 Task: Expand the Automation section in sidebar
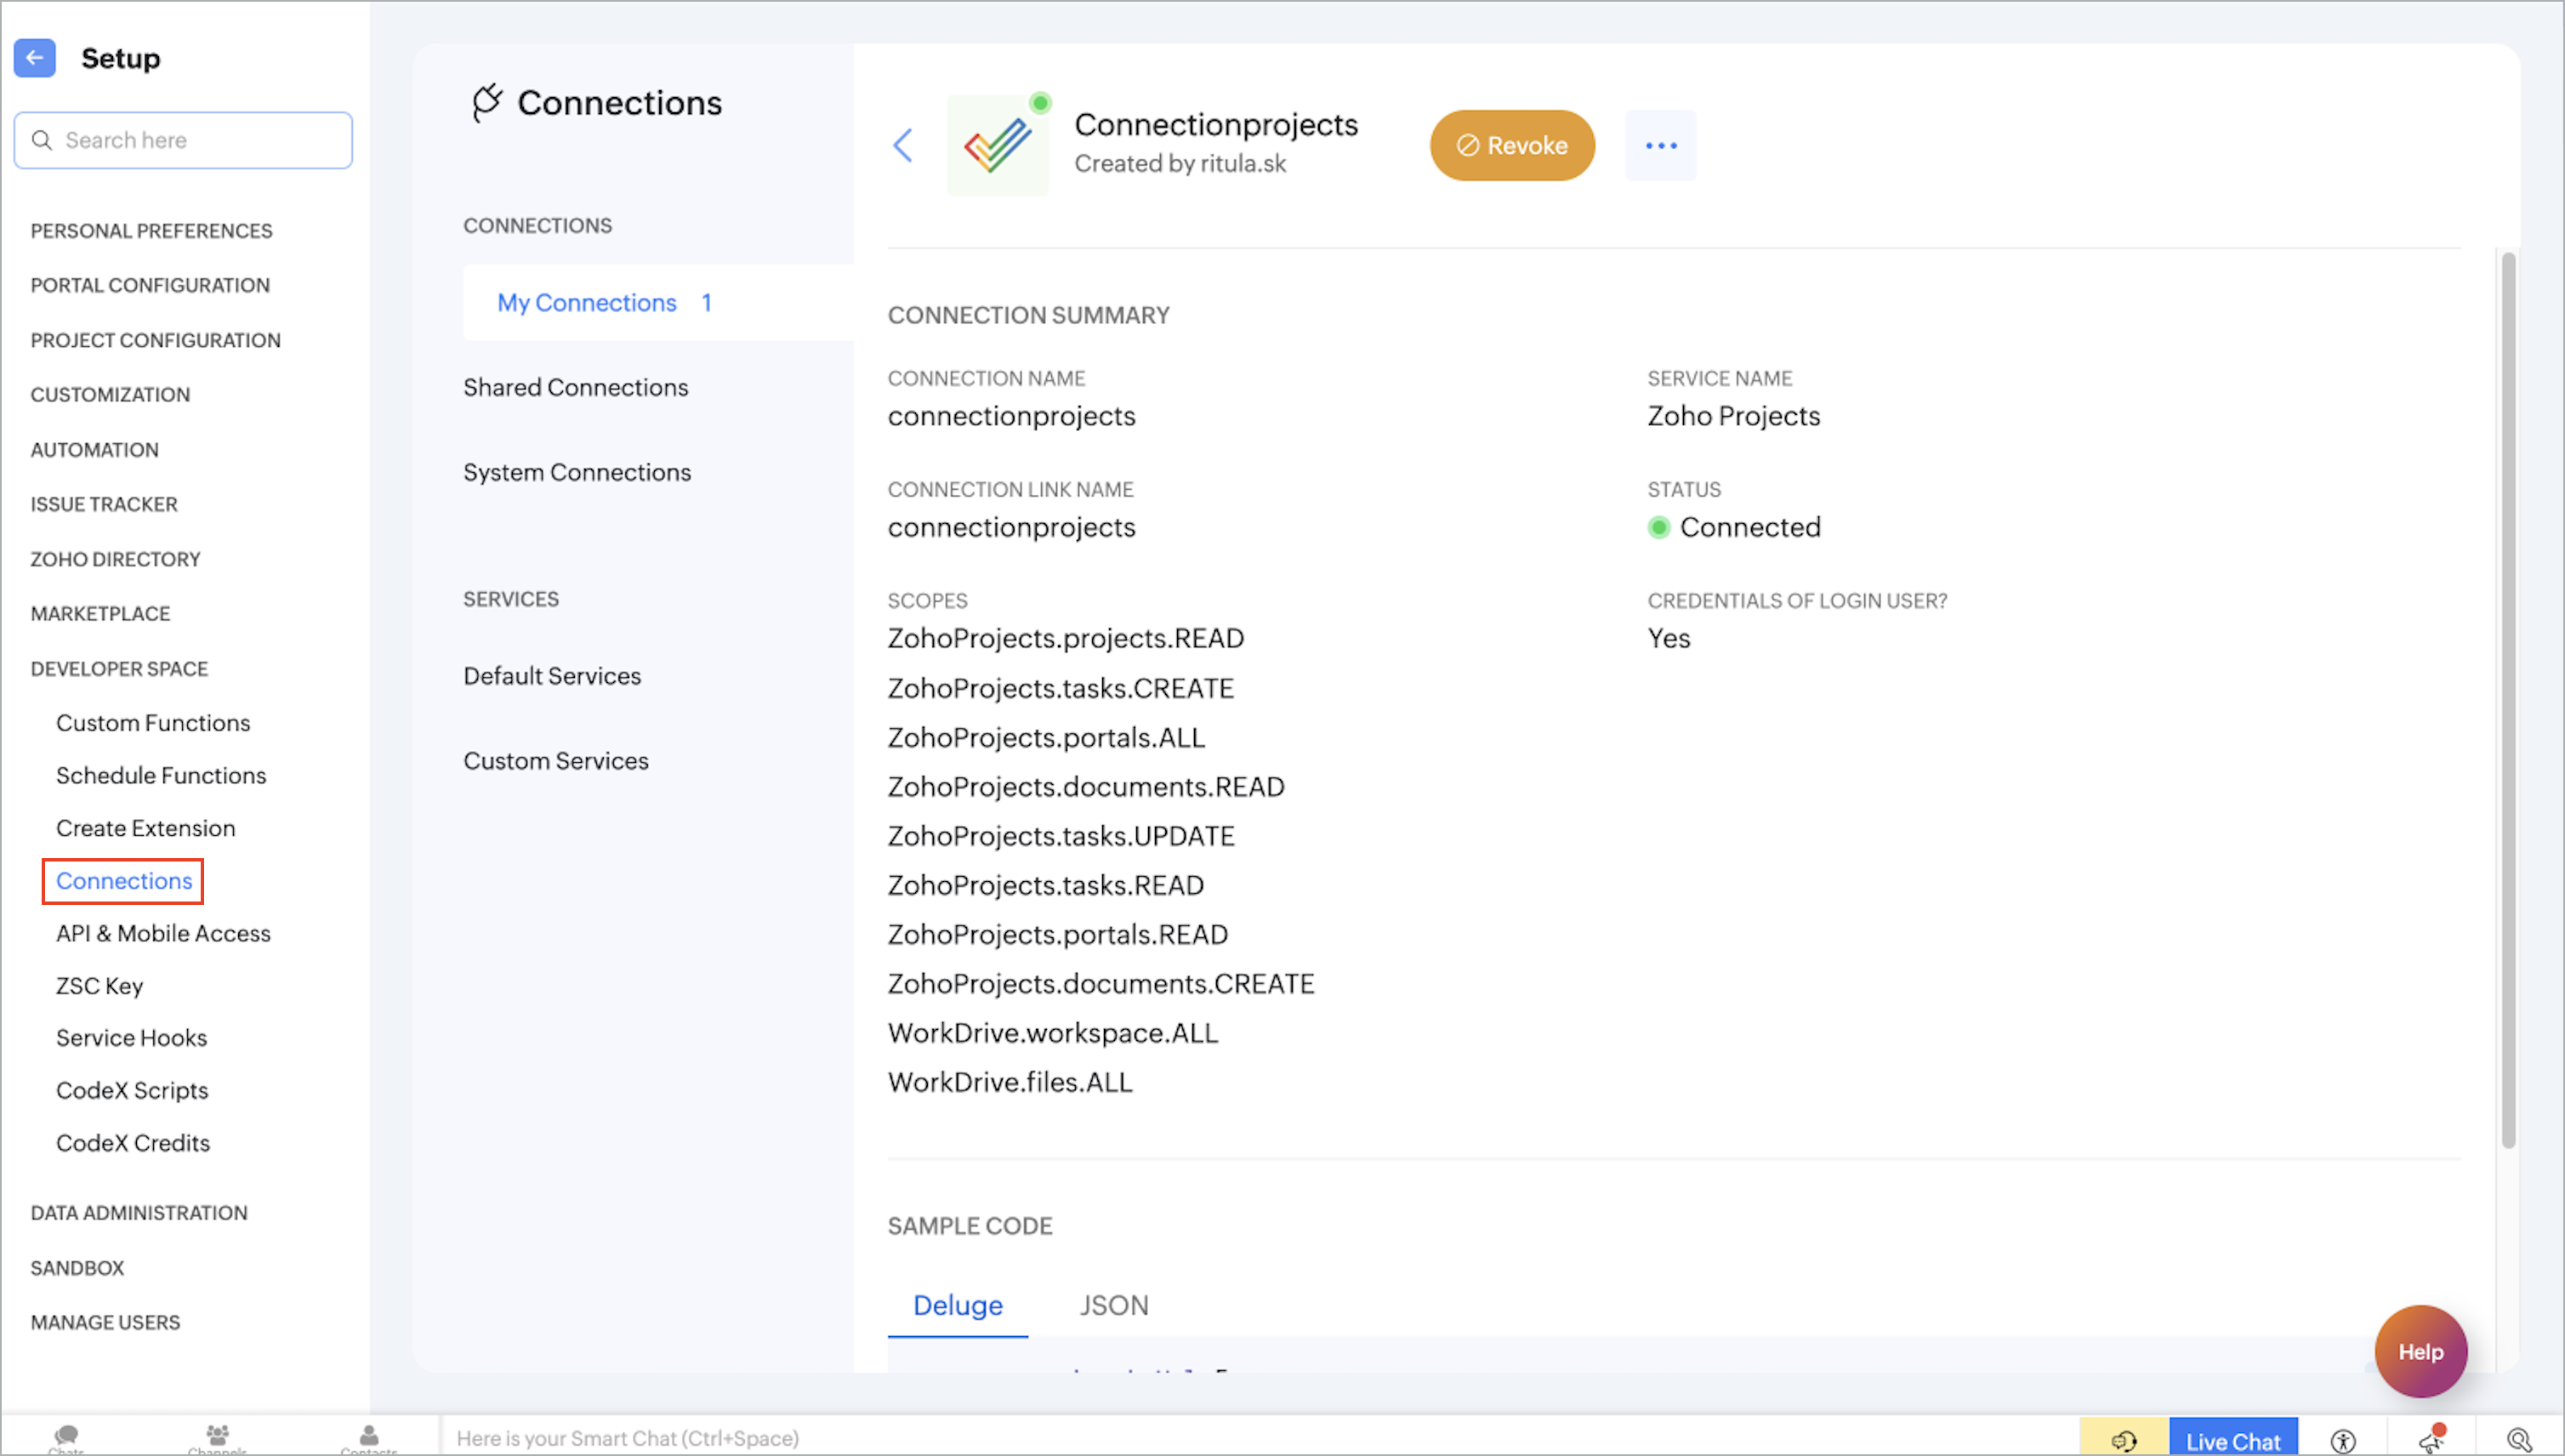pyautogui.click(x=94, y=450)
